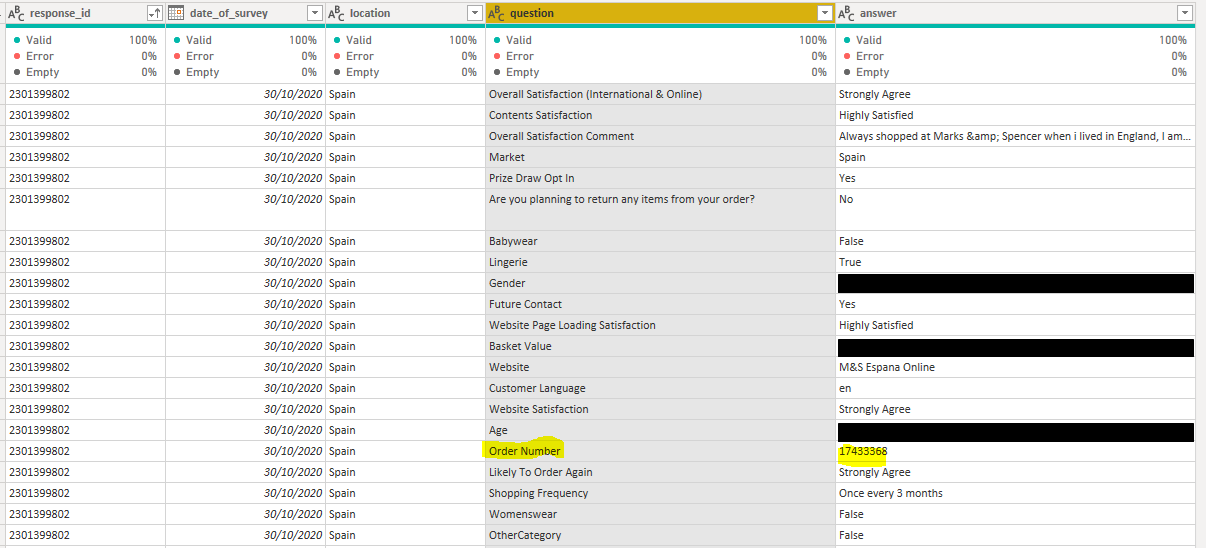
Task: Open the response_id column sort/filter dropdown
Action: (154, 13)
